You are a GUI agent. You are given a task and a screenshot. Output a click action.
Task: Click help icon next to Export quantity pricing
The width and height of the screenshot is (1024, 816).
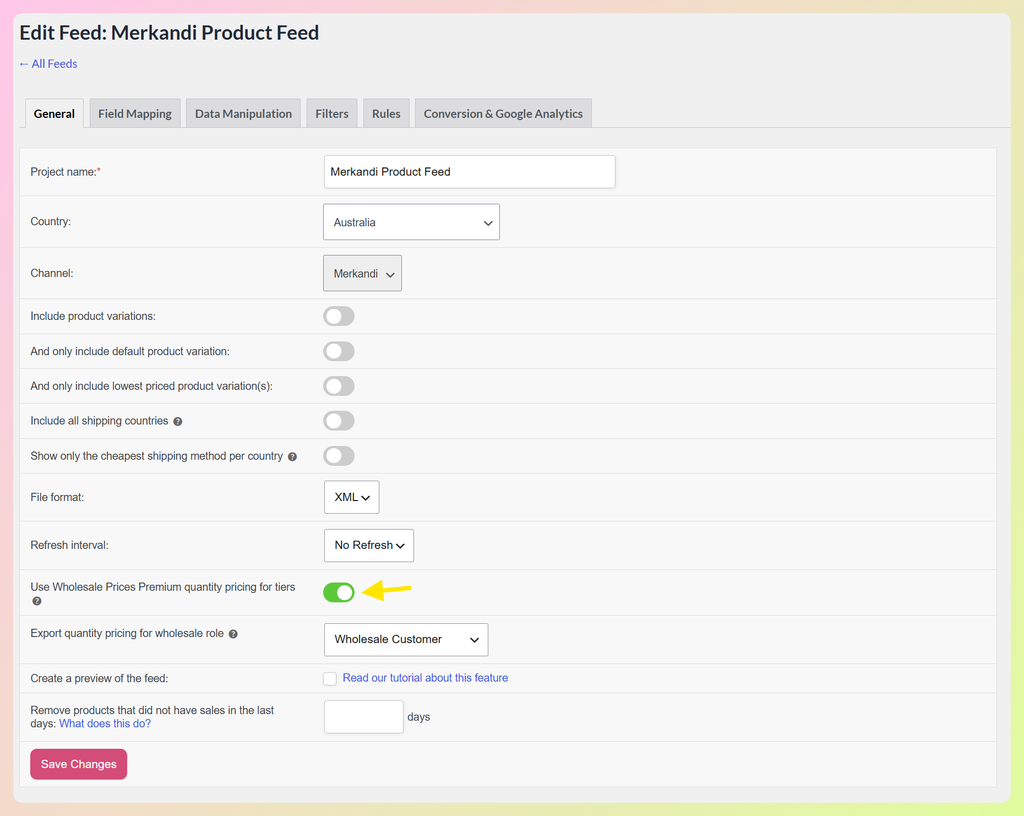pos(233,634)
